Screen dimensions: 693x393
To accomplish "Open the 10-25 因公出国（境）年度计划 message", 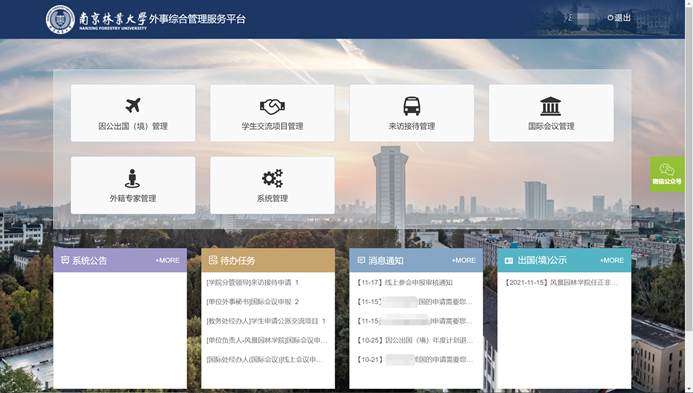I will tap(414, 340).
